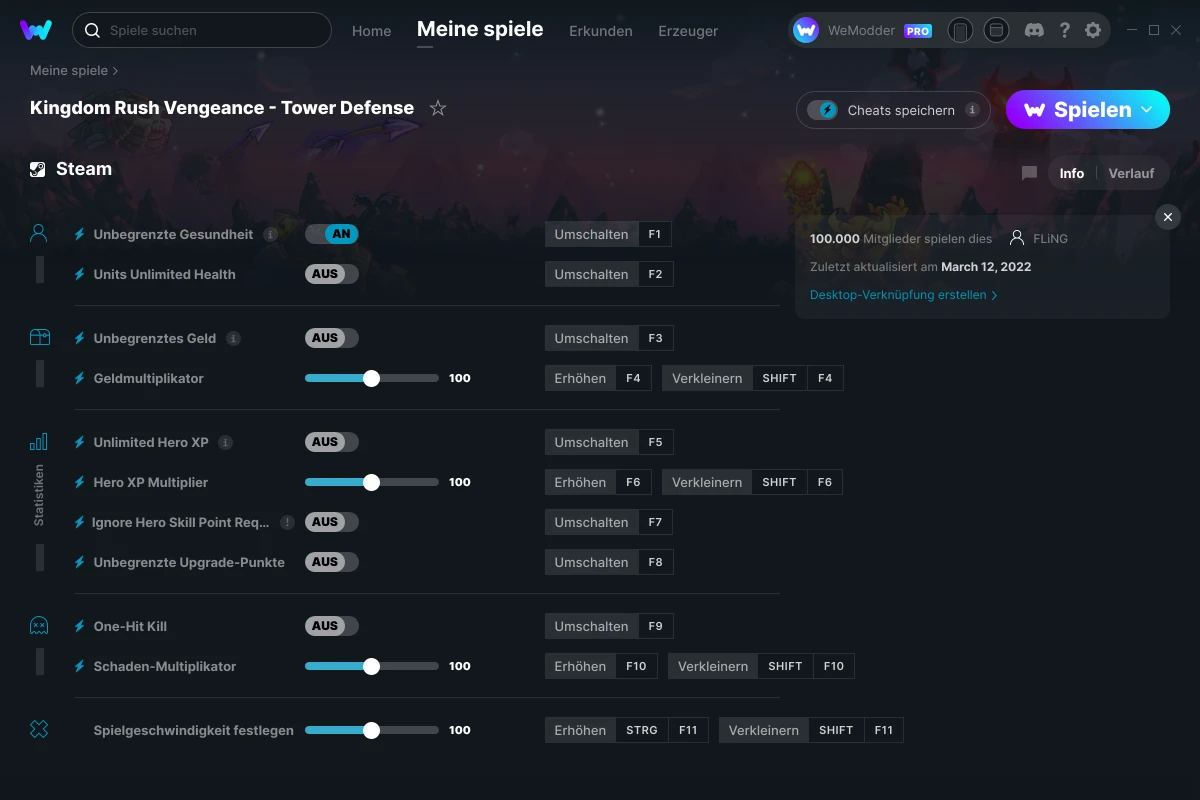Open the Erkunden tab
Screen dimensions: 1200x800
click(x=601, y=31)
